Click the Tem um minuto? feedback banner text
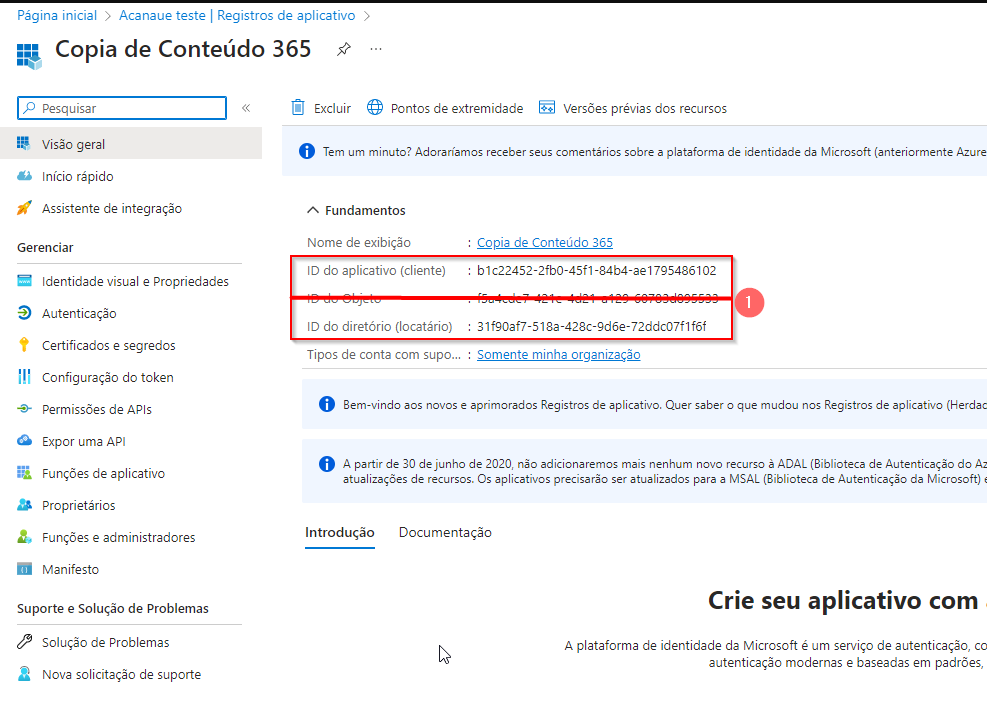This screenshot has height=701, width=987. 655,152
